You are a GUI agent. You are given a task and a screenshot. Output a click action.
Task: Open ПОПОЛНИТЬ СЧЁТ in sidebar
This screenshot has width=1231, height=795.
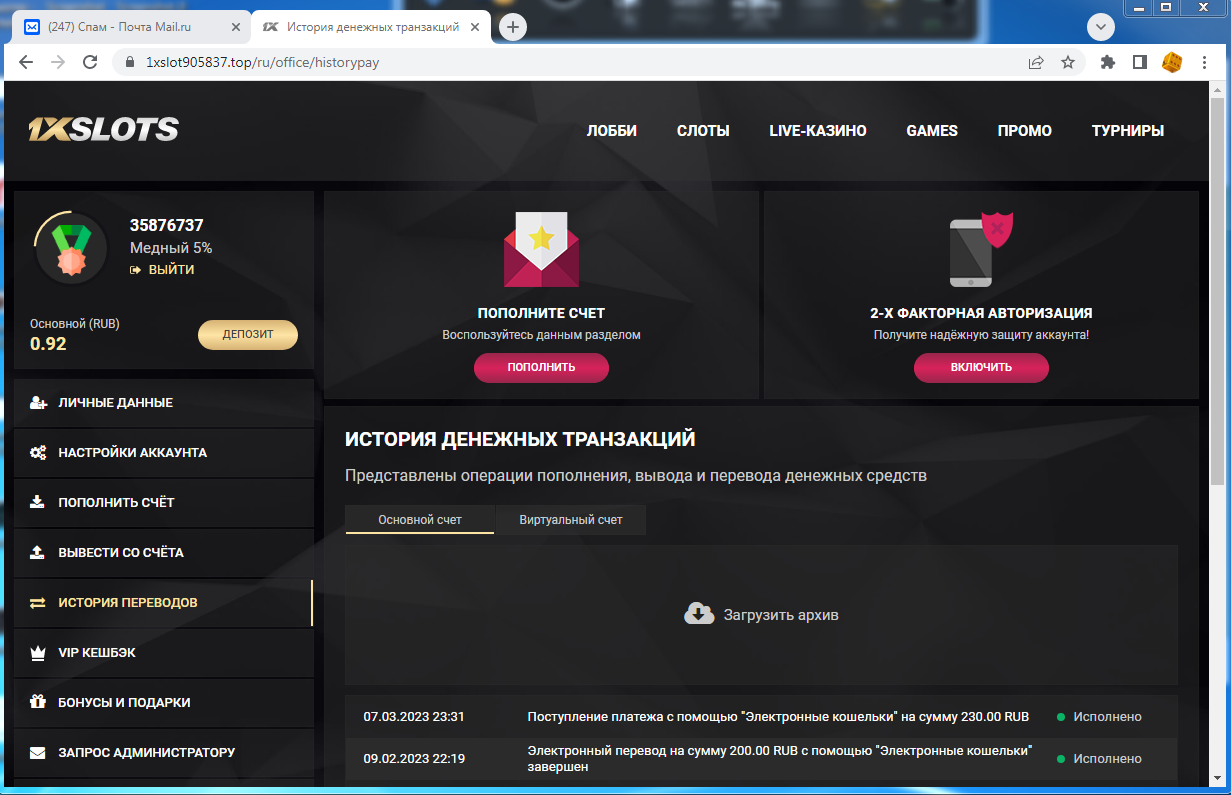pos(164,503)
